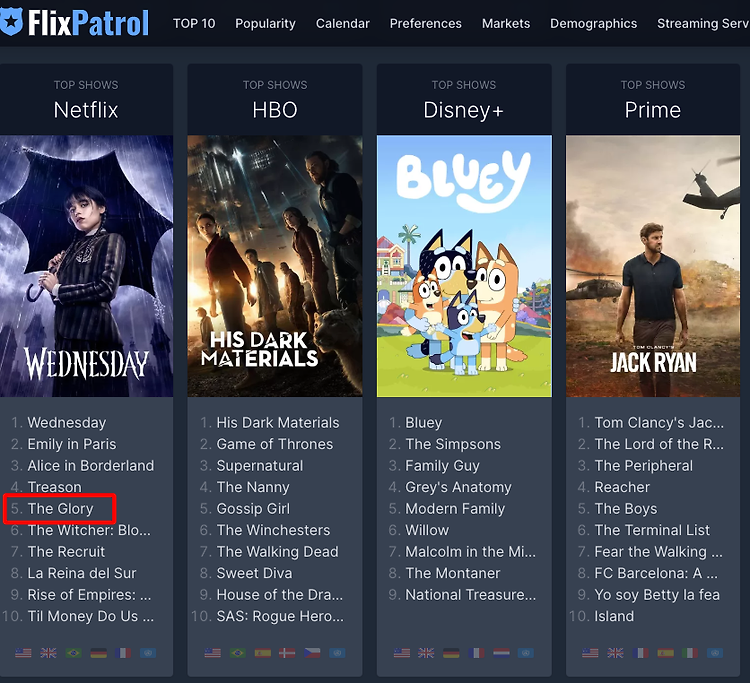The width and height of the screenshot is (750, 683).
Task: Select the Italy flag under Prime list
Action: [x=690, y=653]
